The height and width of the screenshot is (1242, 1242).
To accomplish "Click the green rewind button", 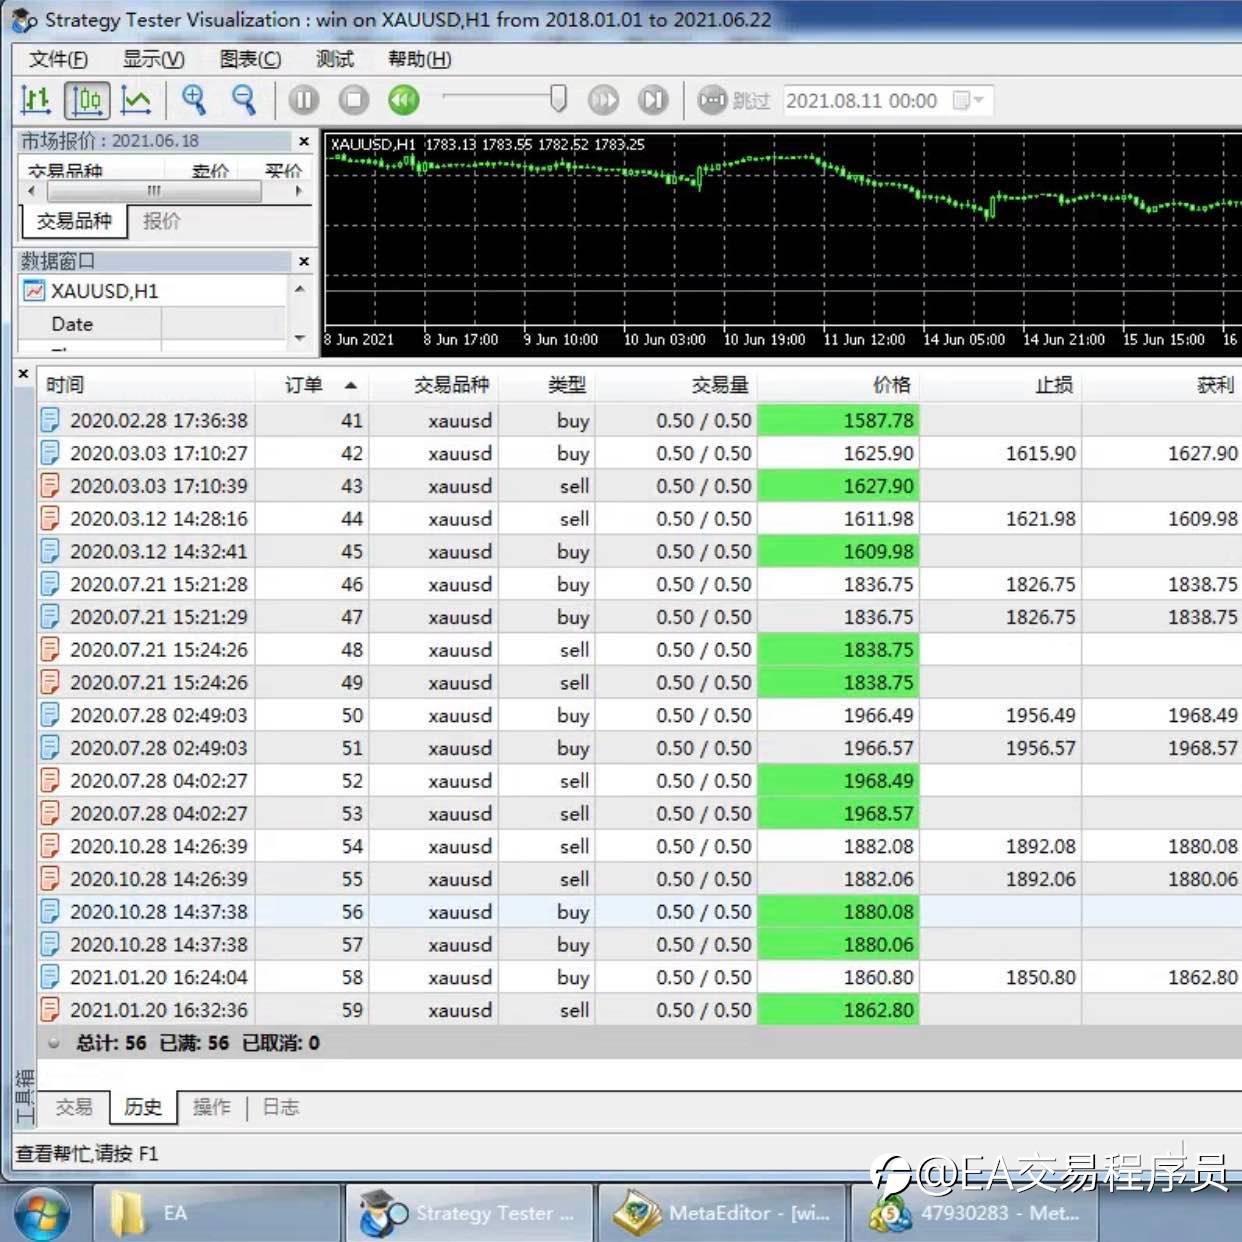I will pyautogui.click(x=404, y=100).
